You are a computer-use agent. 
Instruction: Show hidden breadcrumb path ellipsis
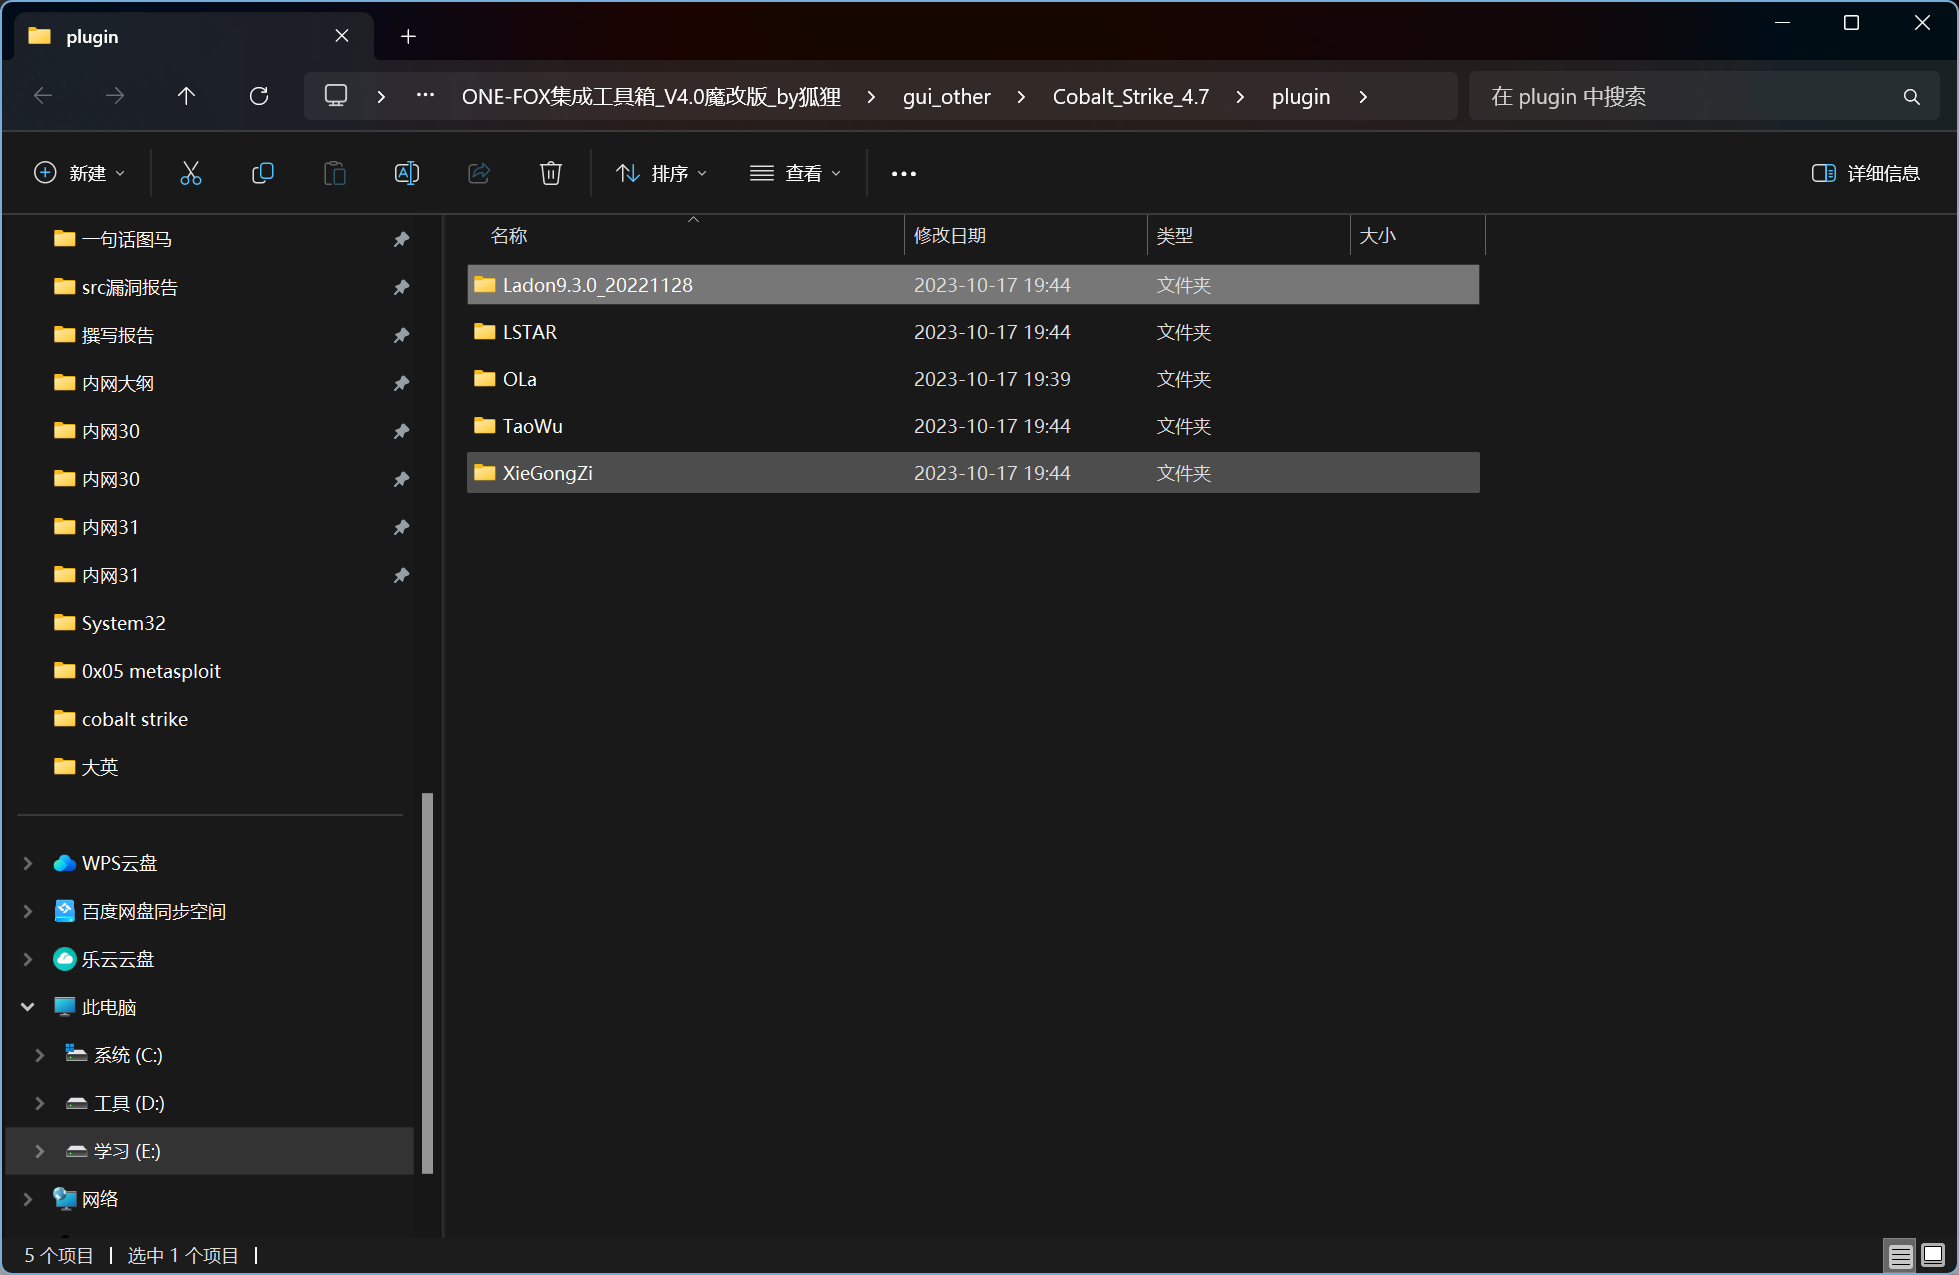point(425,96)
